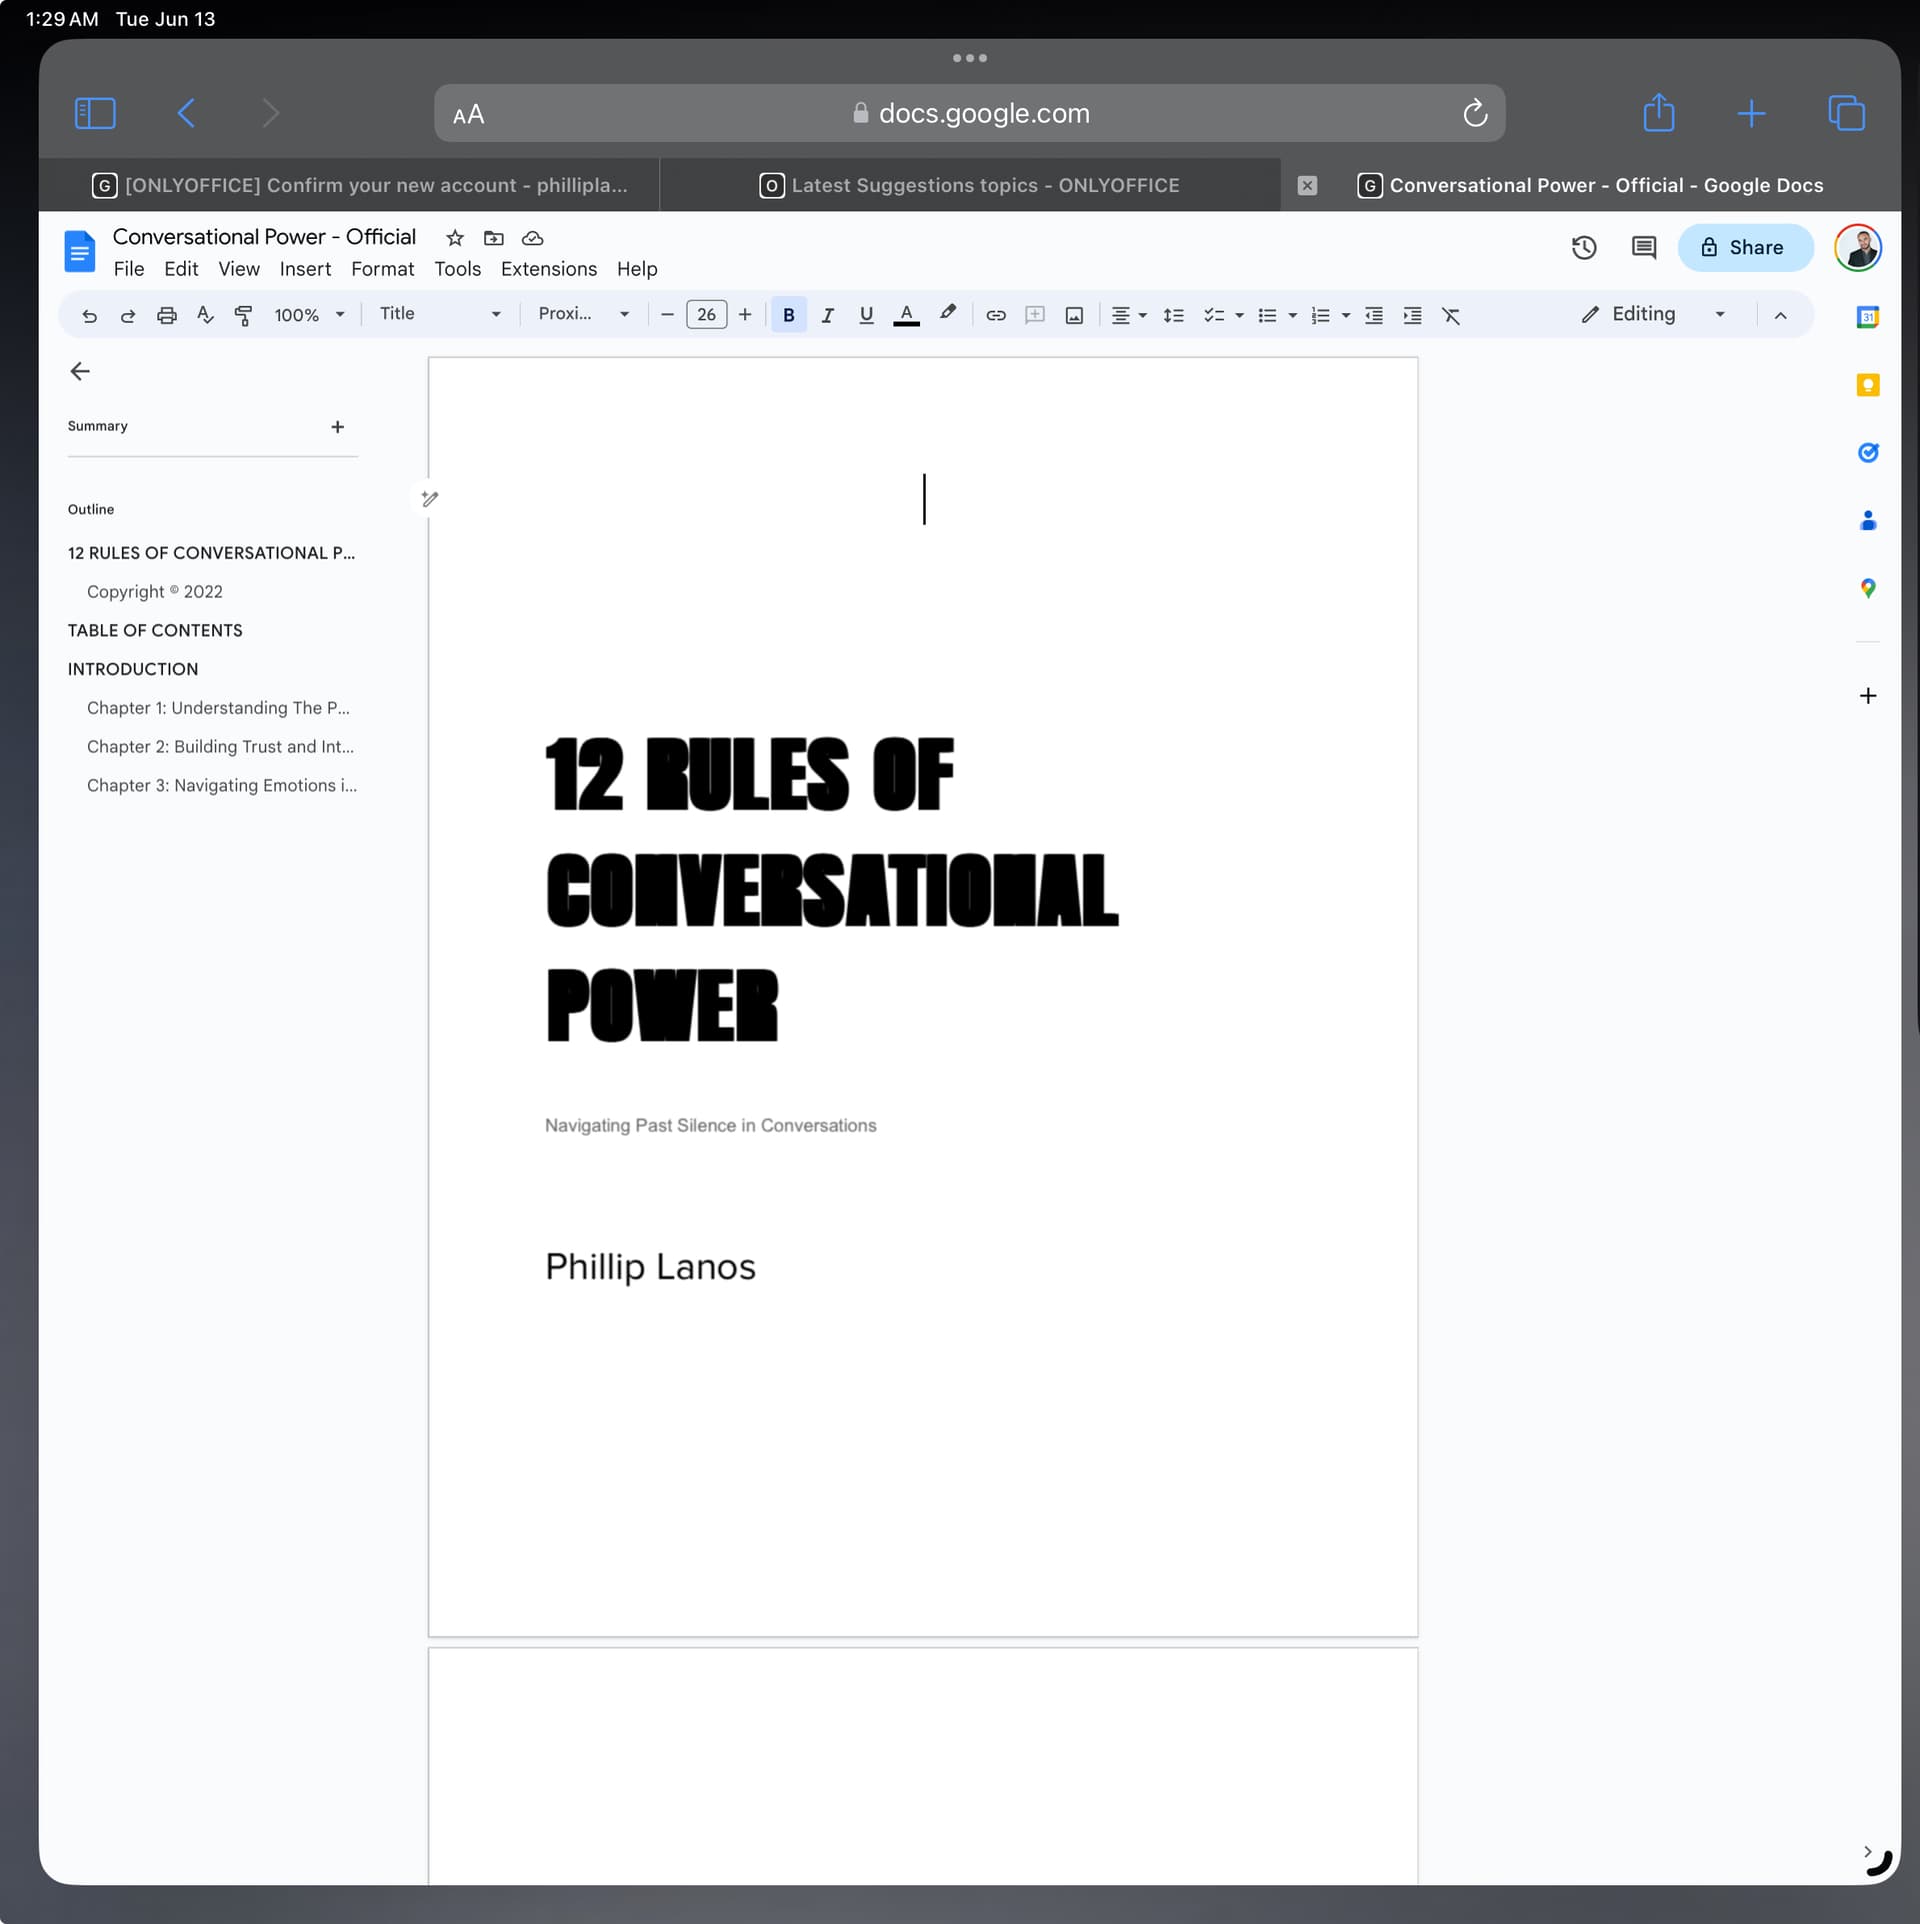Image resolution: width=1920 pixels, height=1924 pixels.
Task: Go to INTRODUCTION in the outline
Action: point(133,669)
